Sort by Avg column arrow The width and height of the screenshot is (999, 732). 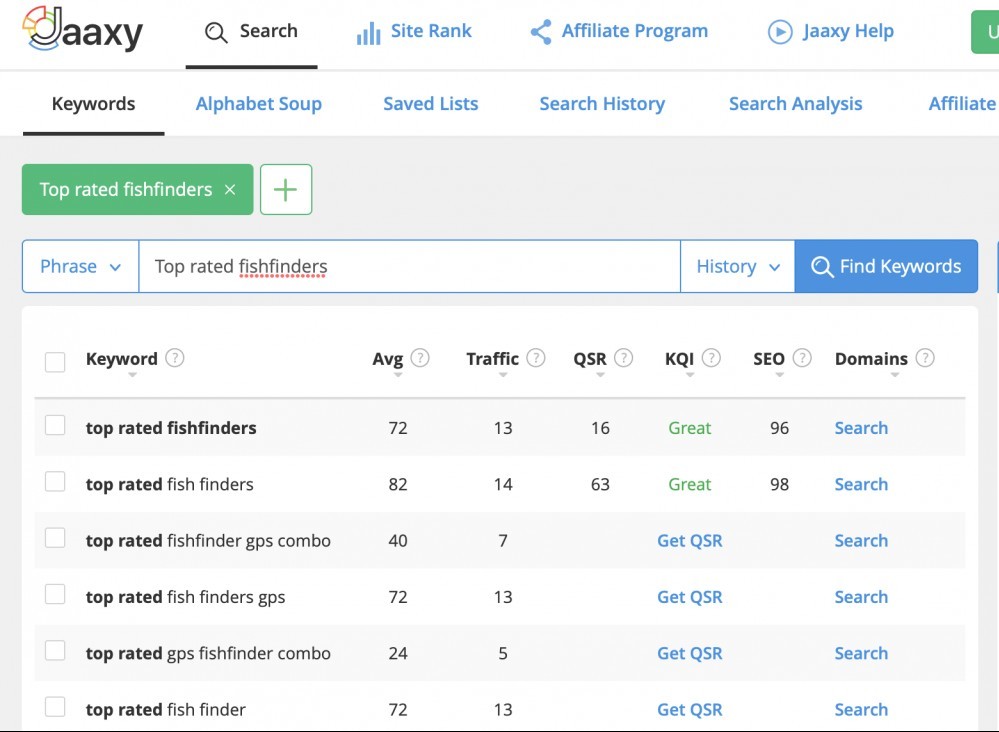(398, 375)
